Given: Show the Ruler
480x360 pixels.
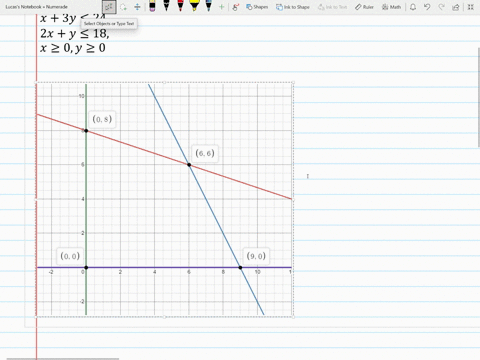Looking at the screenshot, I should pyautogui.click(x=364, y=7).
